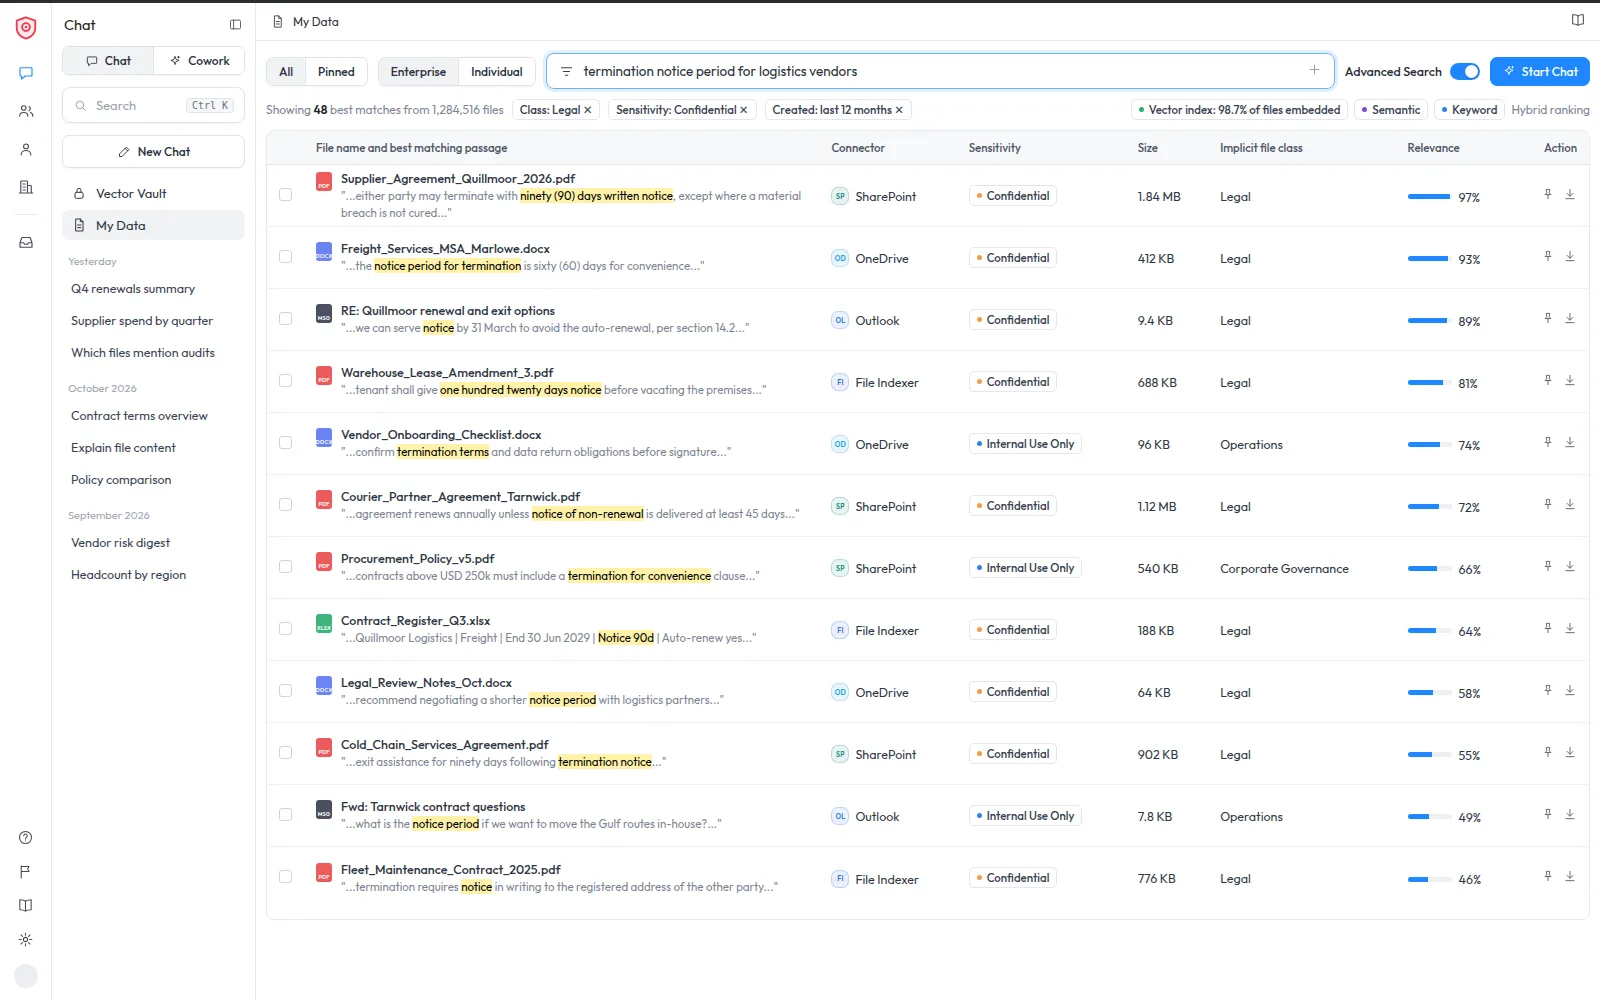This screenshot has width=1600, height=1000.
Task: Tick the Procurement_Policy_v5.pdf checkbox
Action: coord(286,567)
